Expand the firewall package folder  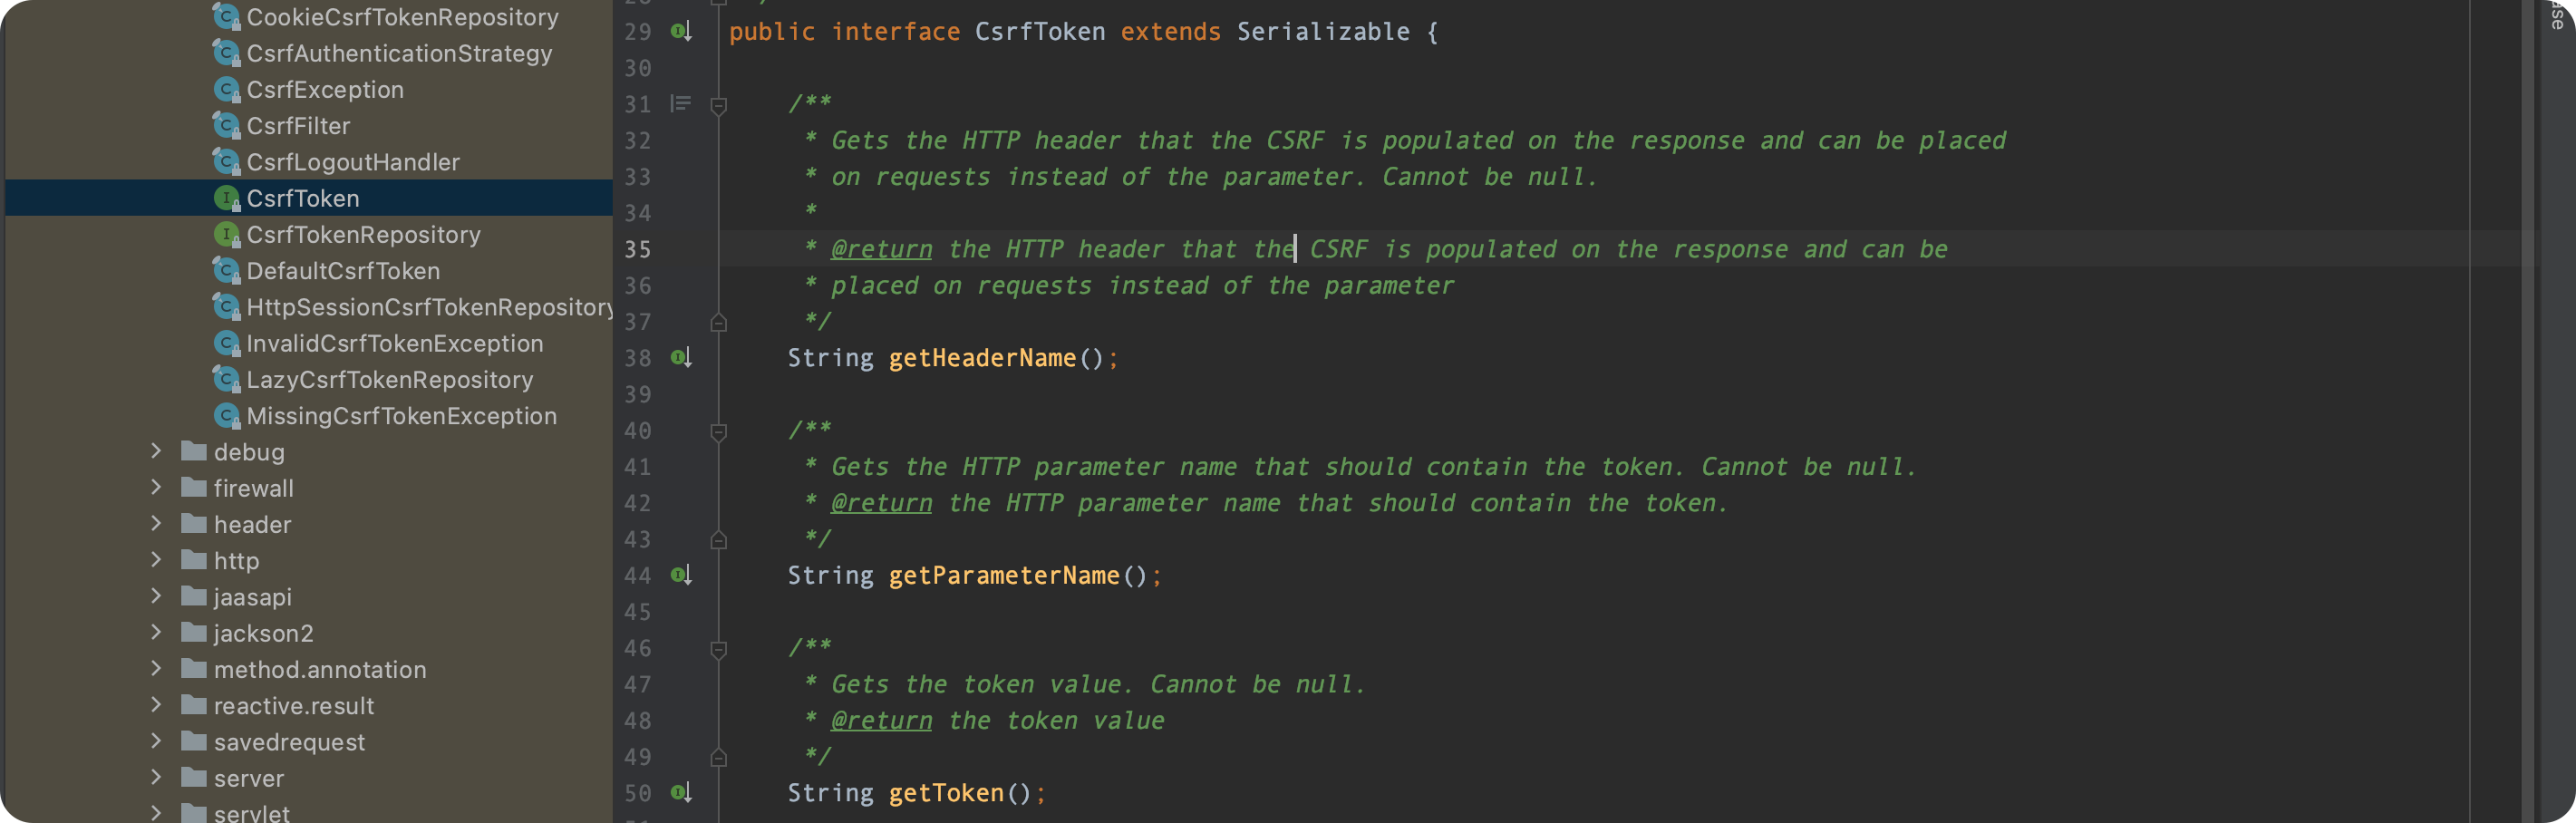coord(156,487)
